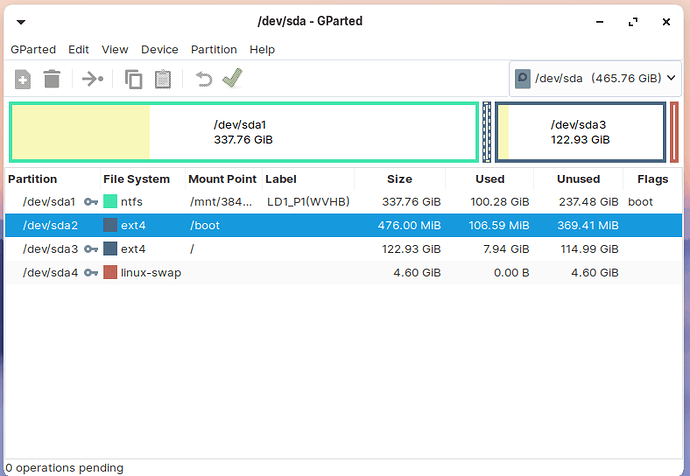Click the Undo last operation icon
The height and width of the screenshot is (476, 690).
click(204, 79)
